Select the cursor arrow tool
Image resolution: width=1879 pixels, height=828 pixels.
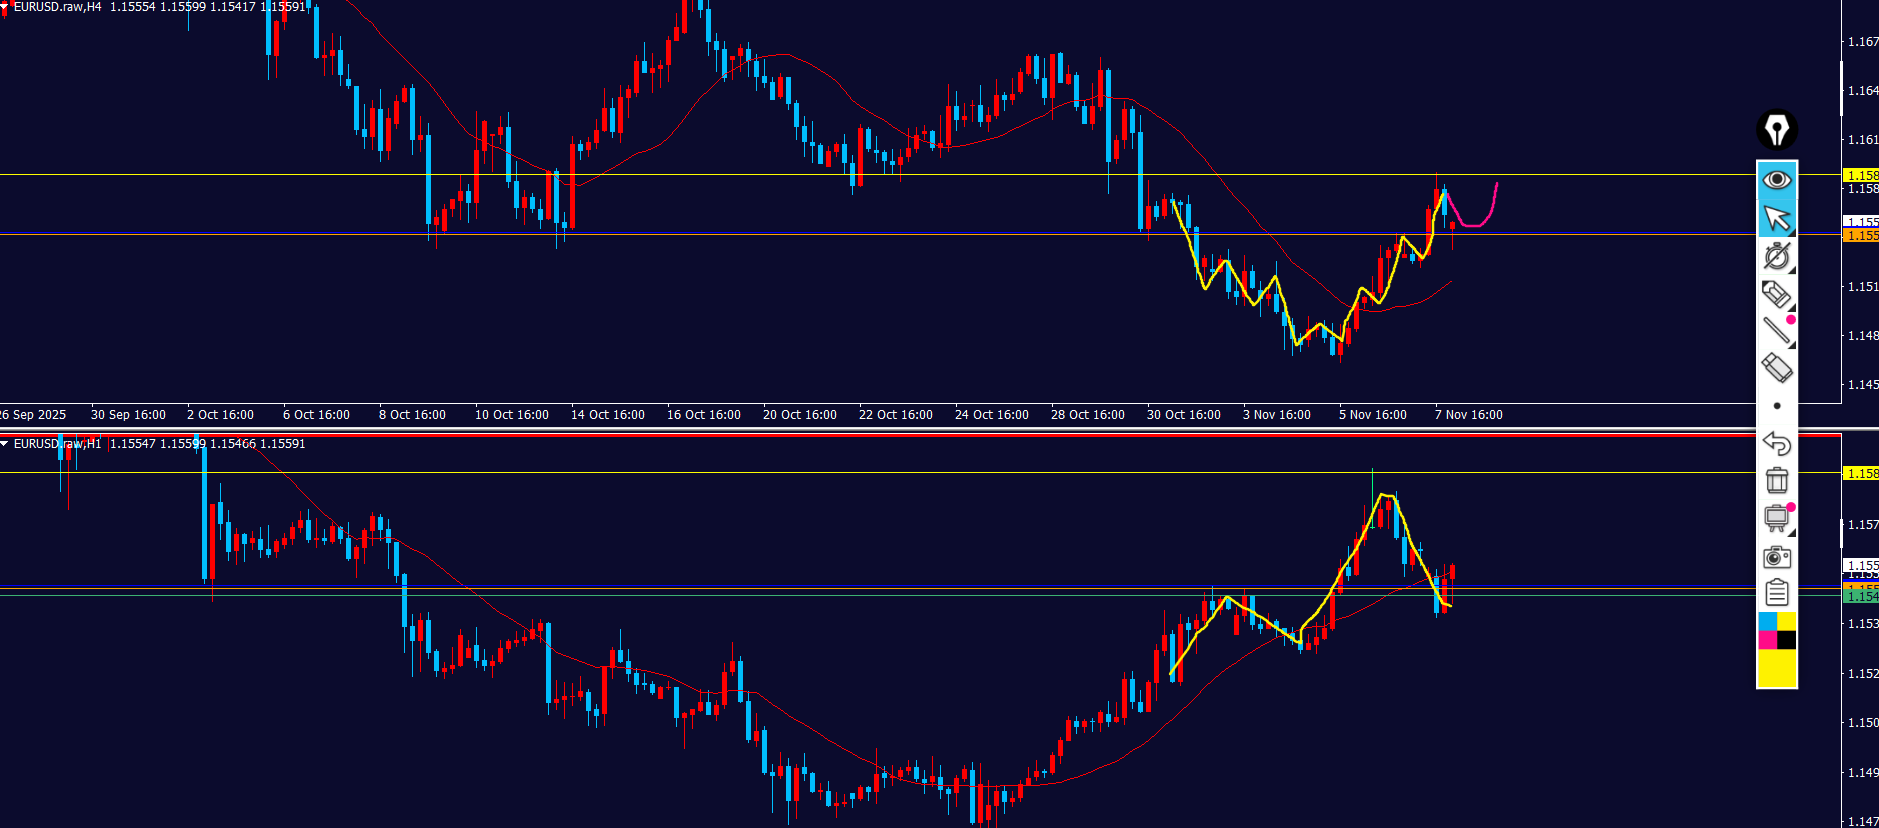point(1776,218)
